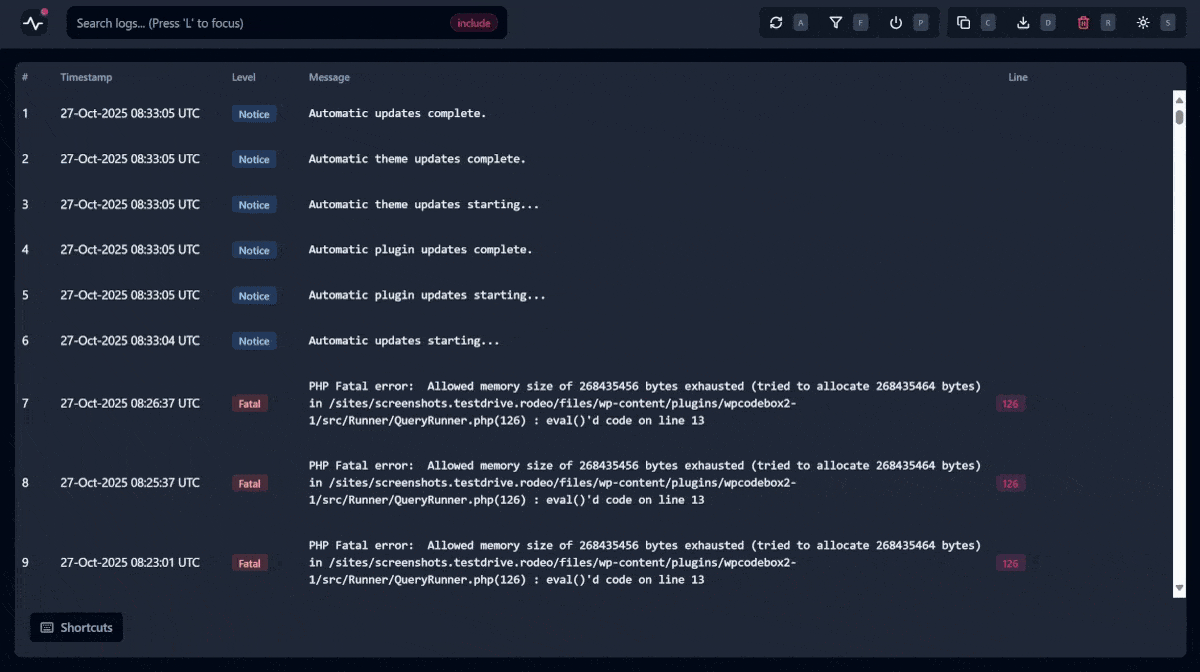
Task: Toggle filtering with the F key badge
Action: click(858, 22)
